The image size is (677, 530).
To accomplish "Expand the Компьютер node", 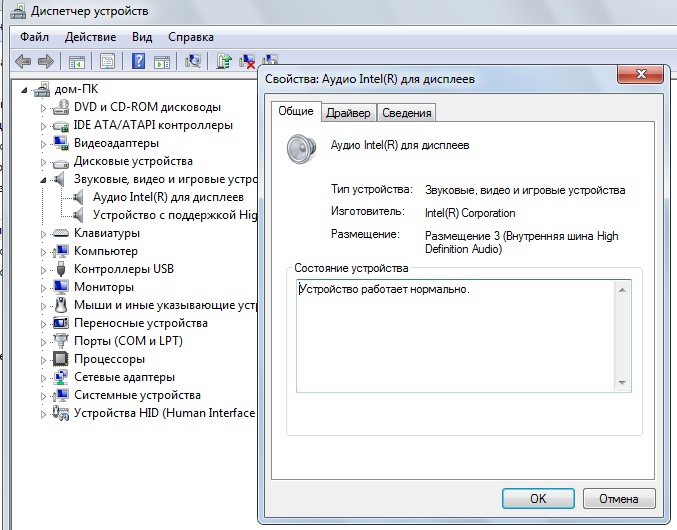I will pos(43,252).
